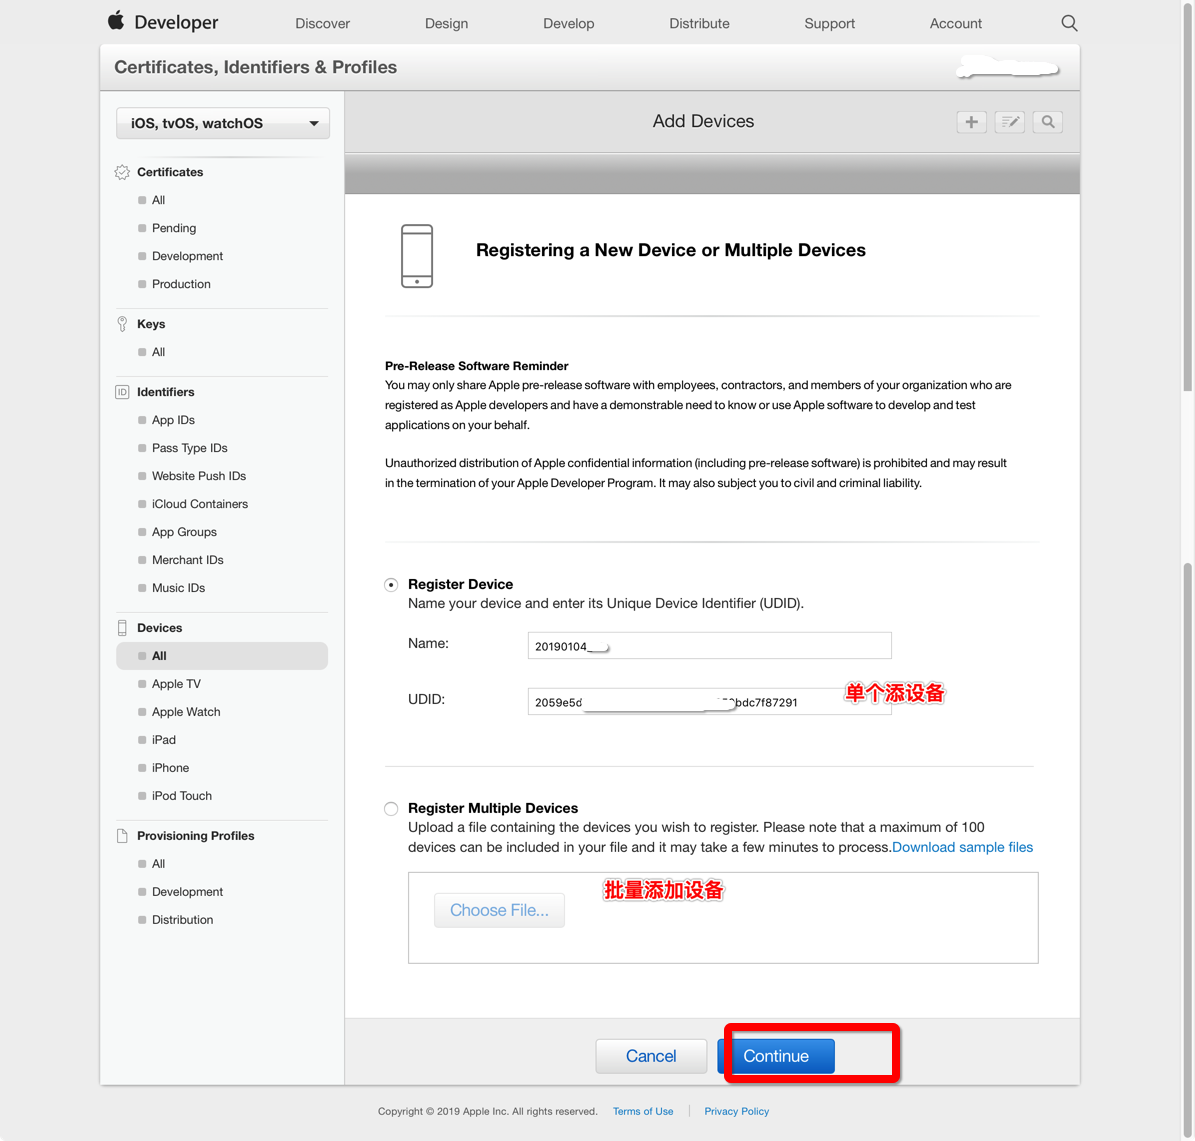Select All under Devices
1195x1141 pixels.
click(x=222, y=656)
